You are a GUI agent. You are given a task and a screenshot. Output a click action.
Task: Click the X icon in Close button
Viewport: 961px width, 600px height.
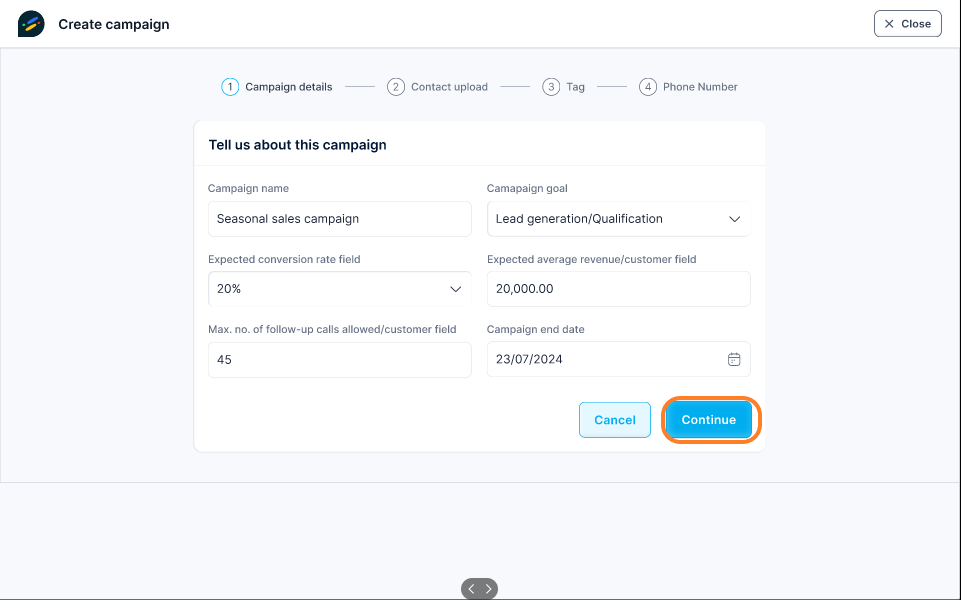point(889,24)
